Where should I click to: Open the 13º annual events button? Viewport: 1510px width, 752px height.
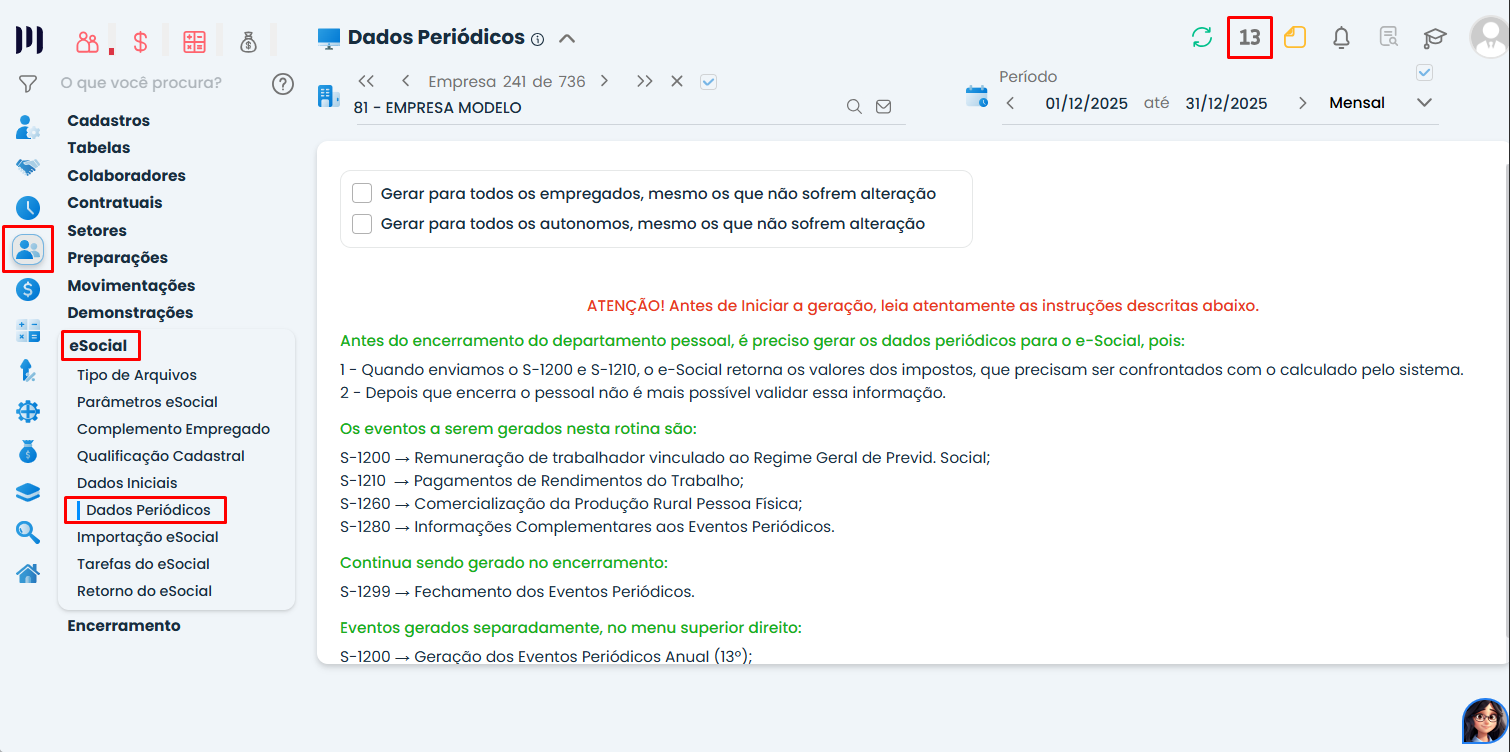[x=1249, y=38]
